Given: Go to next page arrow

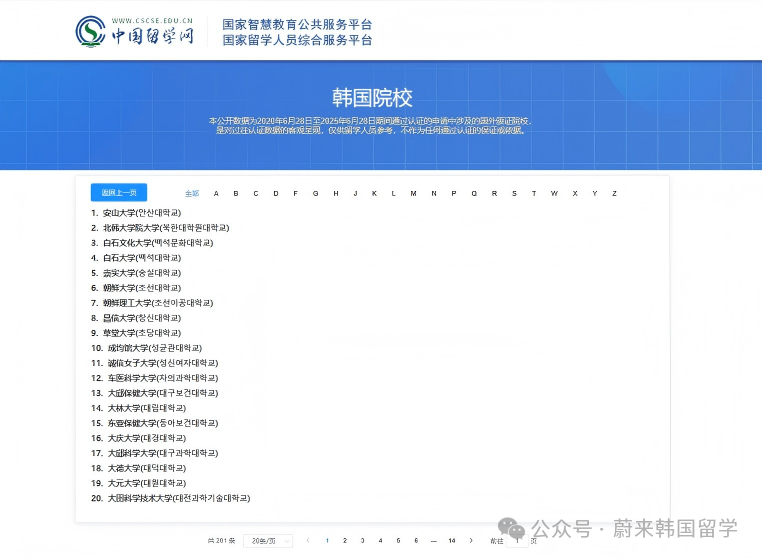Looking at the screenshot, I should click(x=471, y=541).
